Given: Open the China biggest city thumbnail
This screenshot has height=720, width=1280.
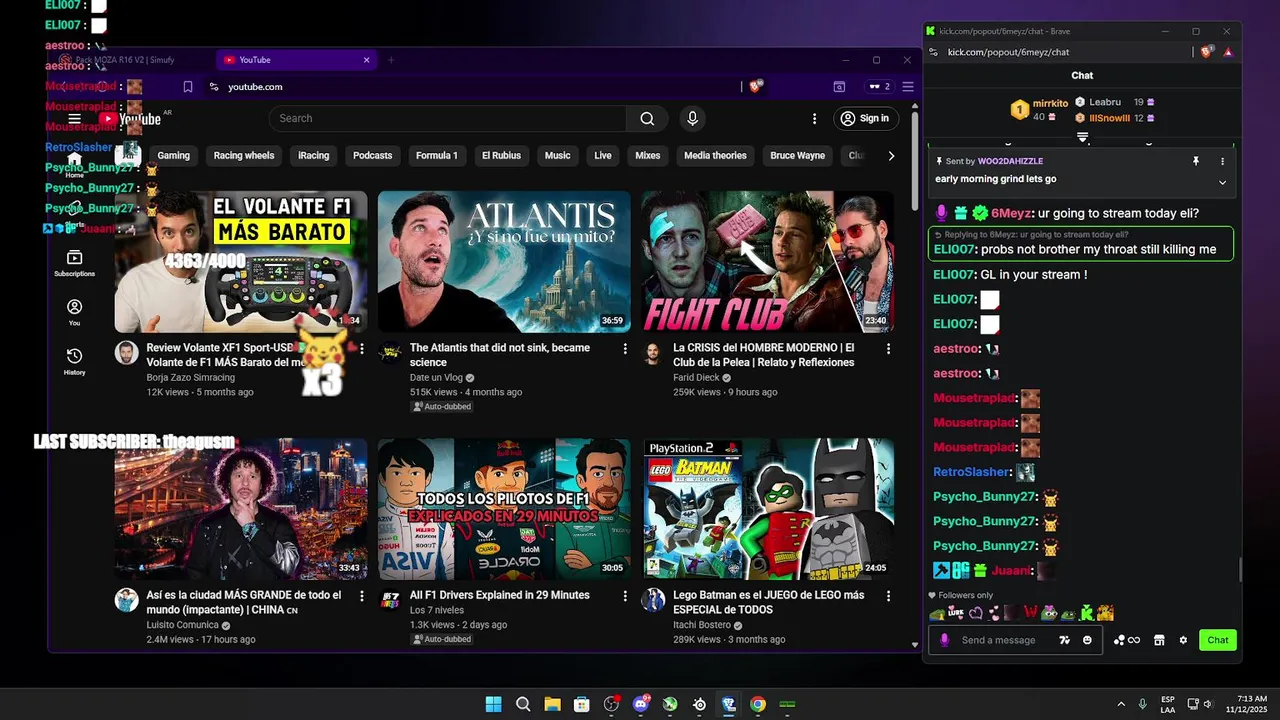Looking at the screenshot, I should pyautogui.click(x=240, y=509).
